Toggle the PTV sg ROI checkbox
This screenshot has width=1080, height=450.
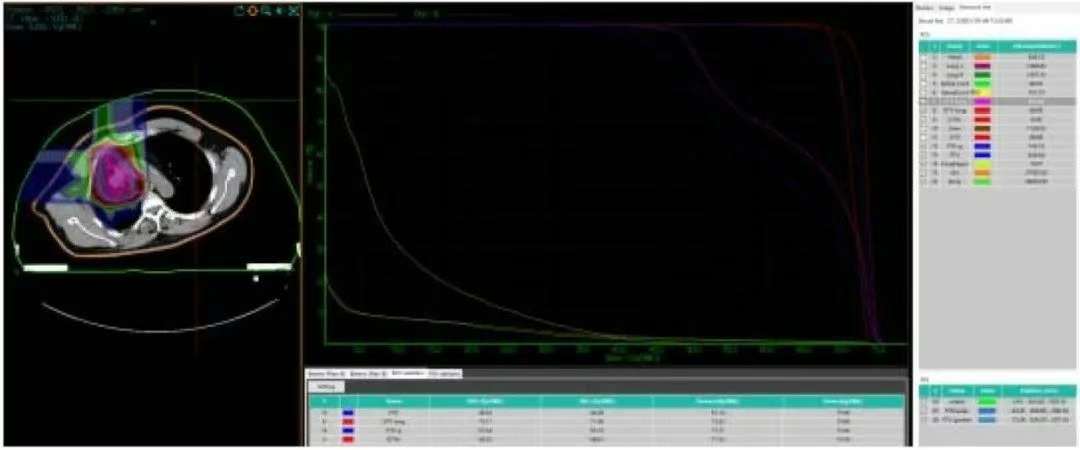click(924, 146)
